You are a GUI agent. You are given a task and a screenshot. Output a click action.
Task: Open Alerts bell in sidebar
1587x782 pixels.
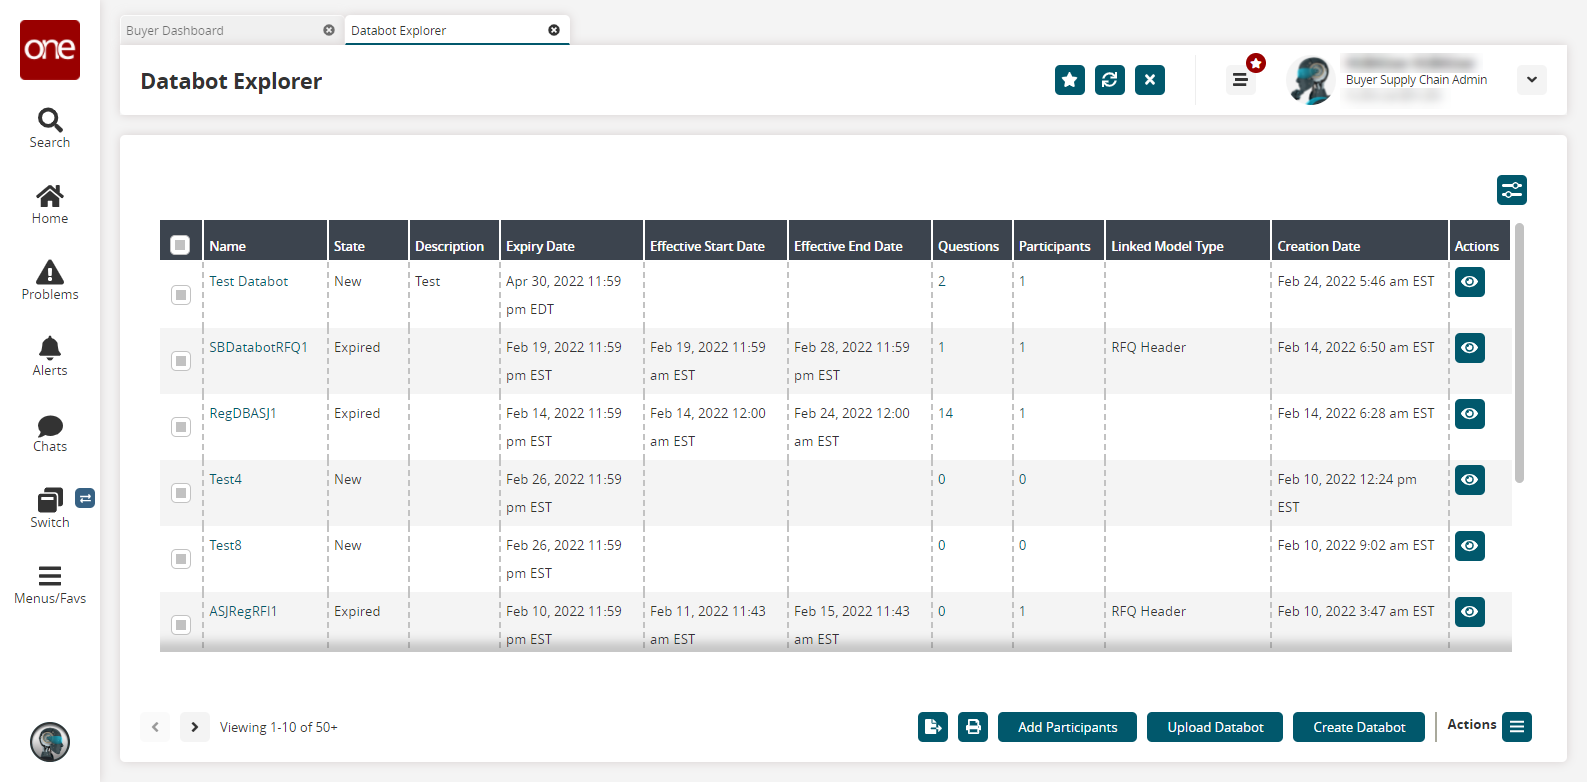click(x=50, y=356)
